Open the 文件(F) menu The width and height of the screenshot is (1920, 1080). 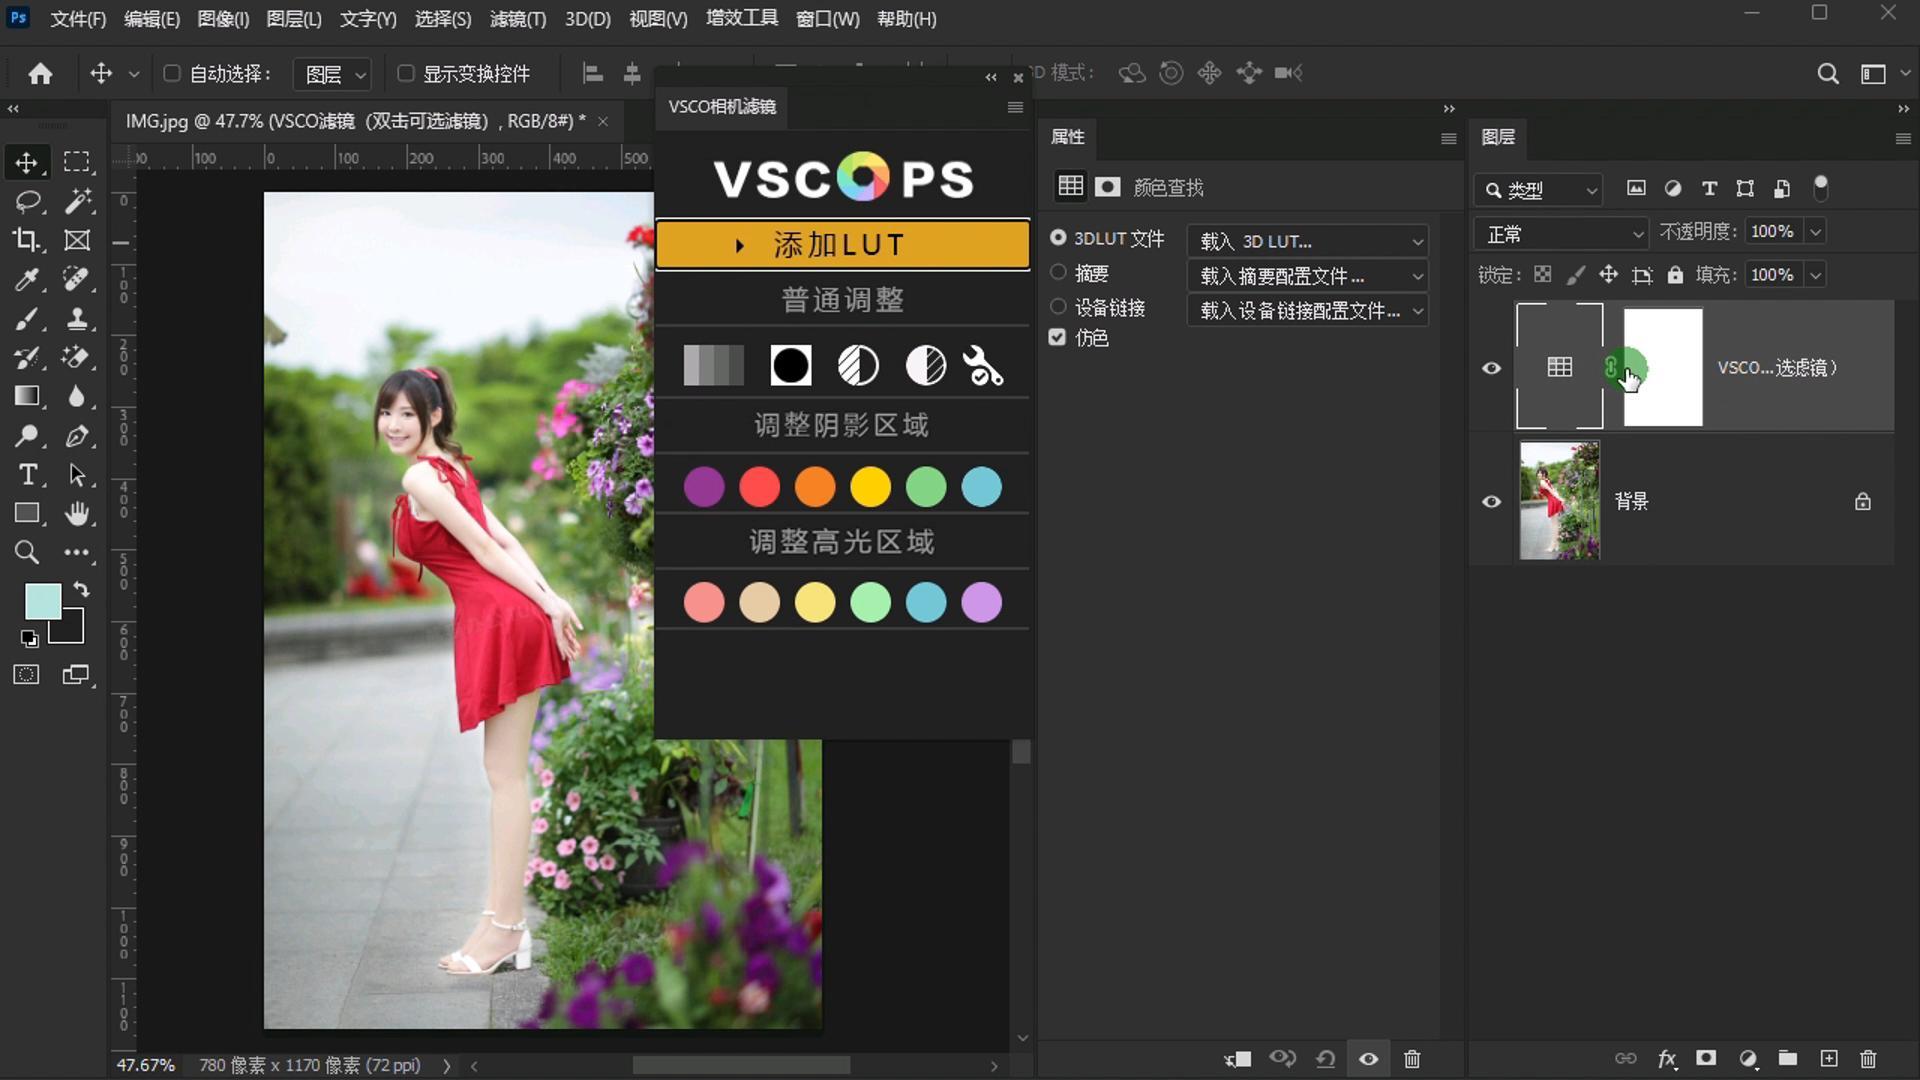tap(78, 19)
